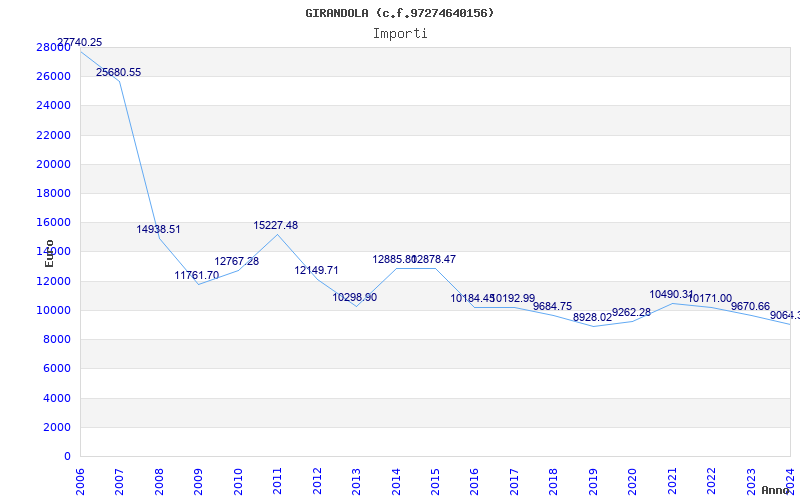
Task: Click the data label 8928.02
Action: pos(592,317)
